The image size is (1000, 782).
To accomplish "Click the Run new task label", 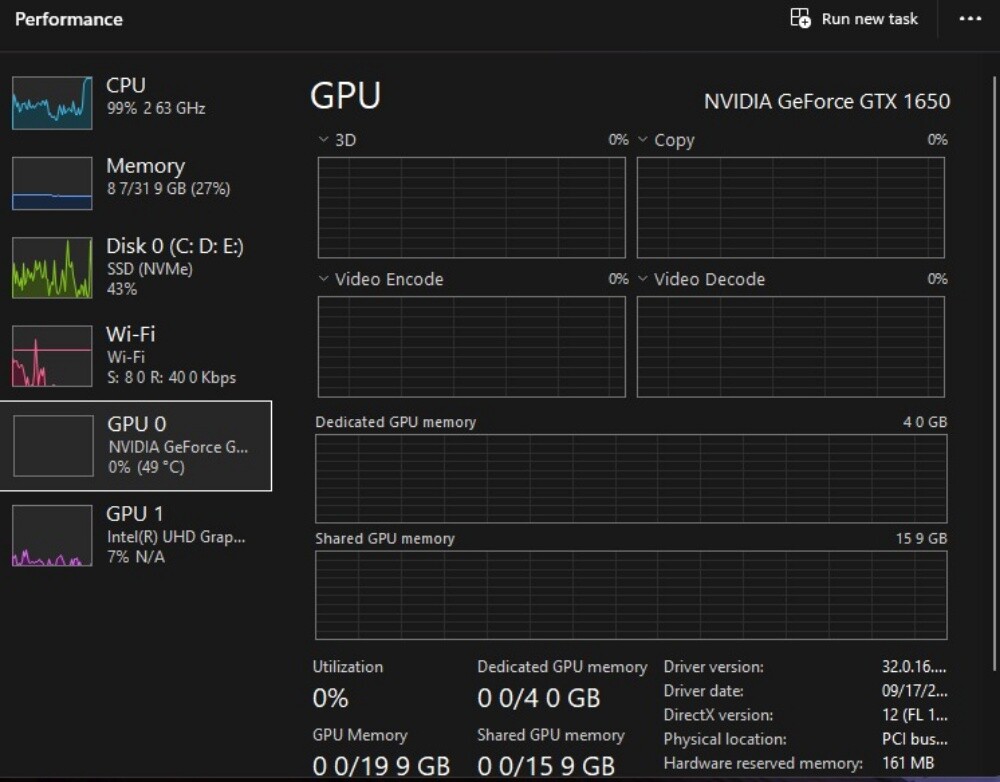I will pos(869,19).
